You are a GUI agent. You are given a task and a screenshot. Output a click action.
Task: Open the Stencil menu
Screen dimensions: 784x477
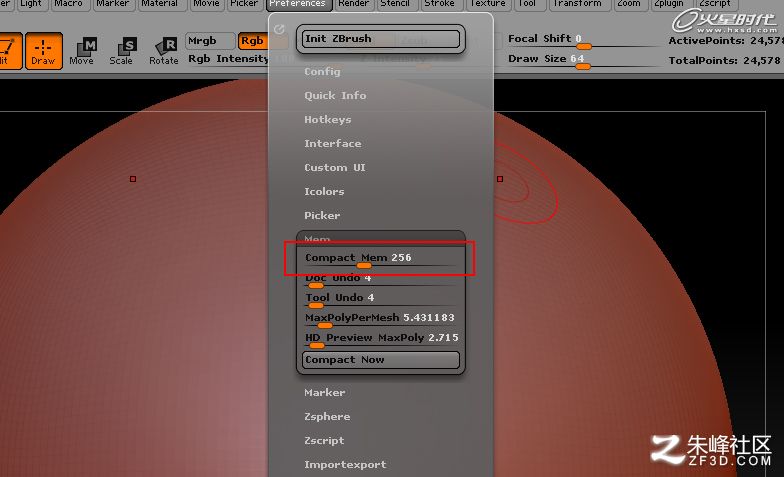[x=394, y=4]
